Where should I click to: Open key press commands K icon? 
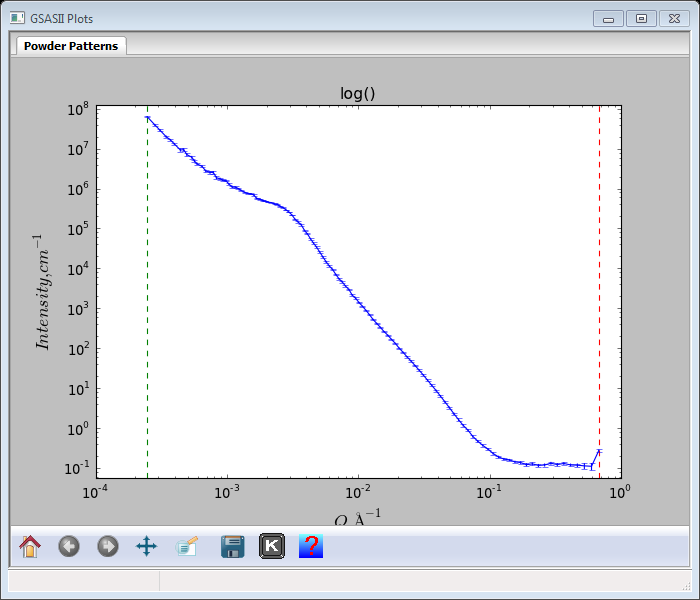click(272, 546)
